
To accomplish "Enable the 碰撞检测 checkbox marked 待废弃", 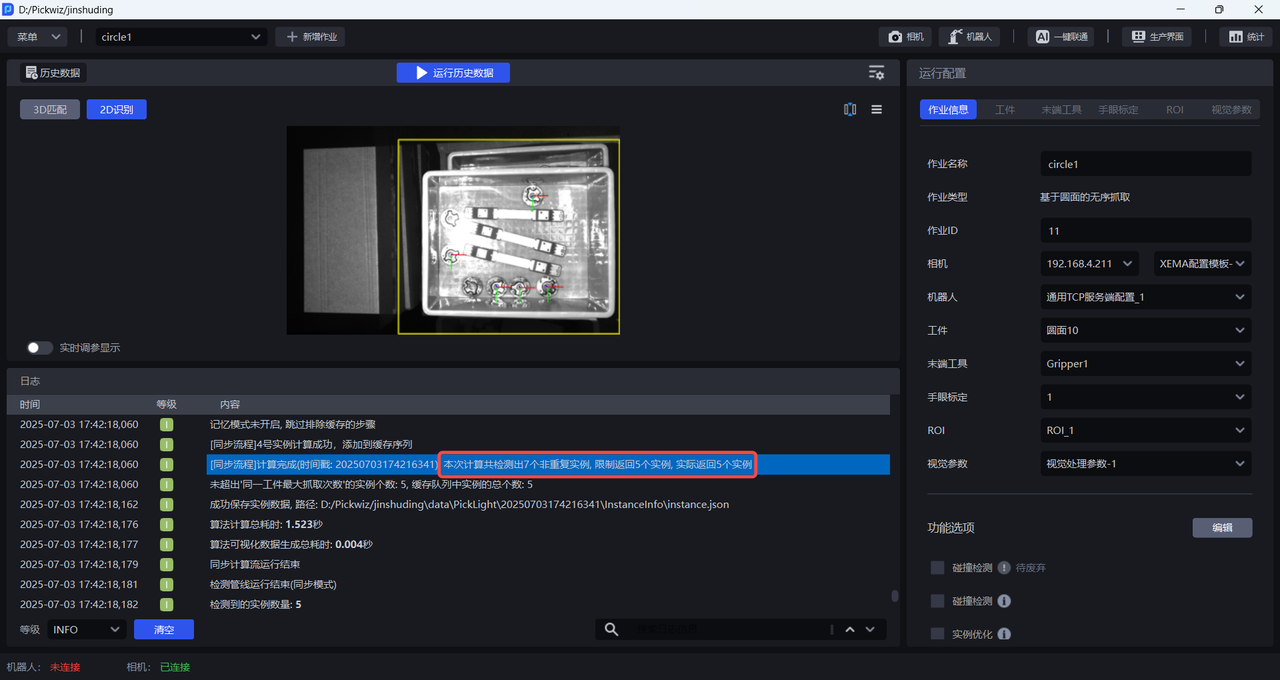I will (937, 568).
